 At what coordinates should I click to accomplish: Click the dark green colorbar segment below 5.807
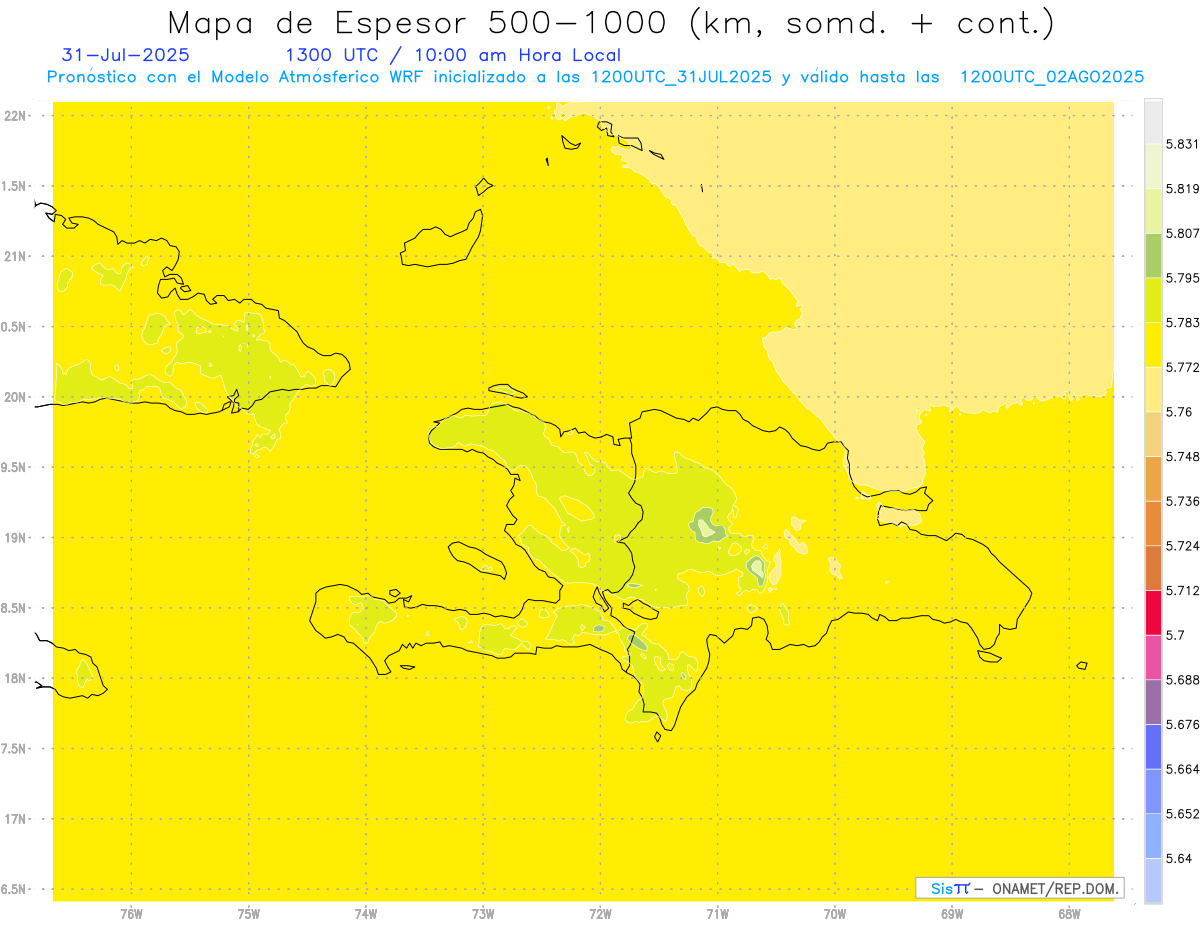tap(1153, 255)
